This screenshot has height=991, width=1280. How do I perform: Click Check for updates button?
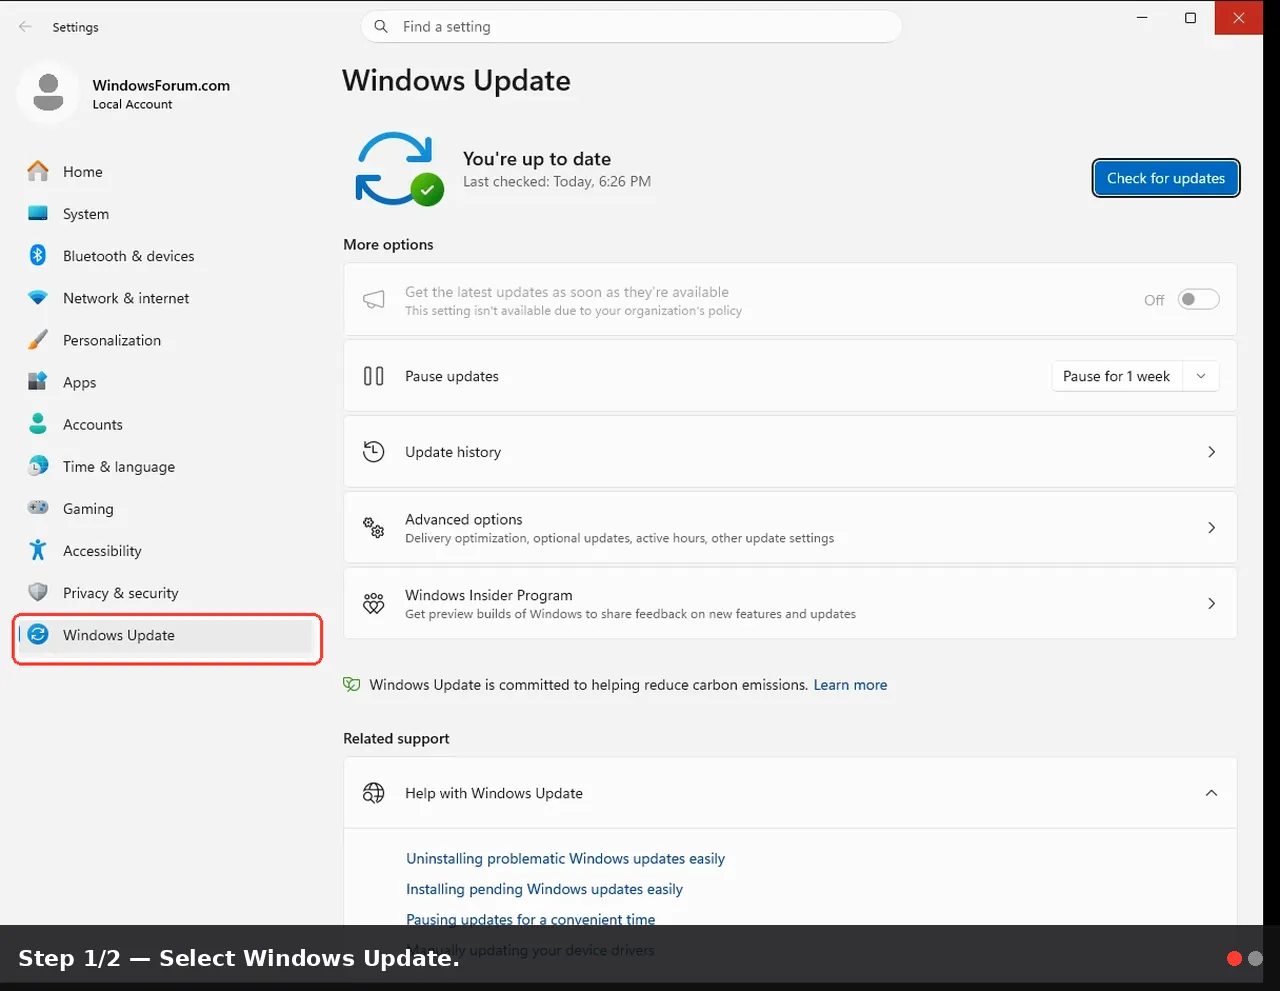pyautogui.click(x=1166, y=178)
